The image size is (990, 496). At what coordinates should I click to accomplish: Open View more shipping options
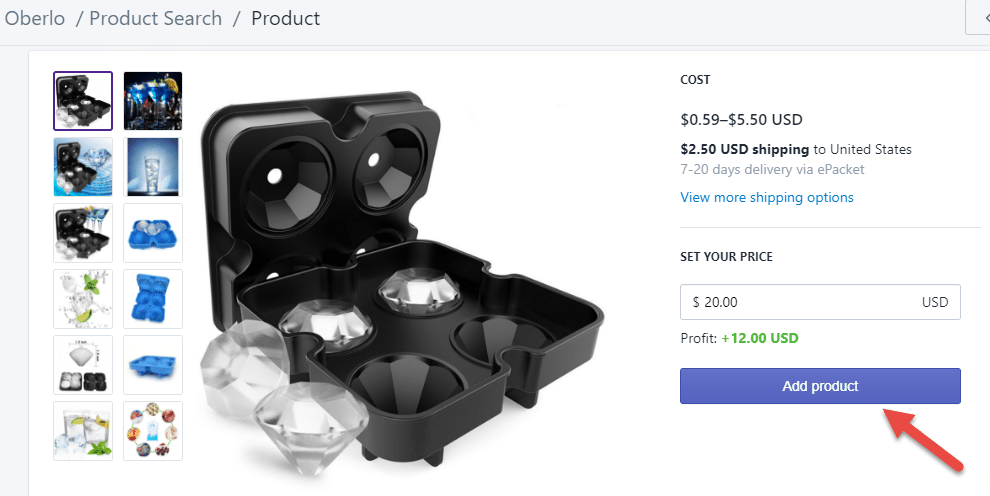(767, 197)
